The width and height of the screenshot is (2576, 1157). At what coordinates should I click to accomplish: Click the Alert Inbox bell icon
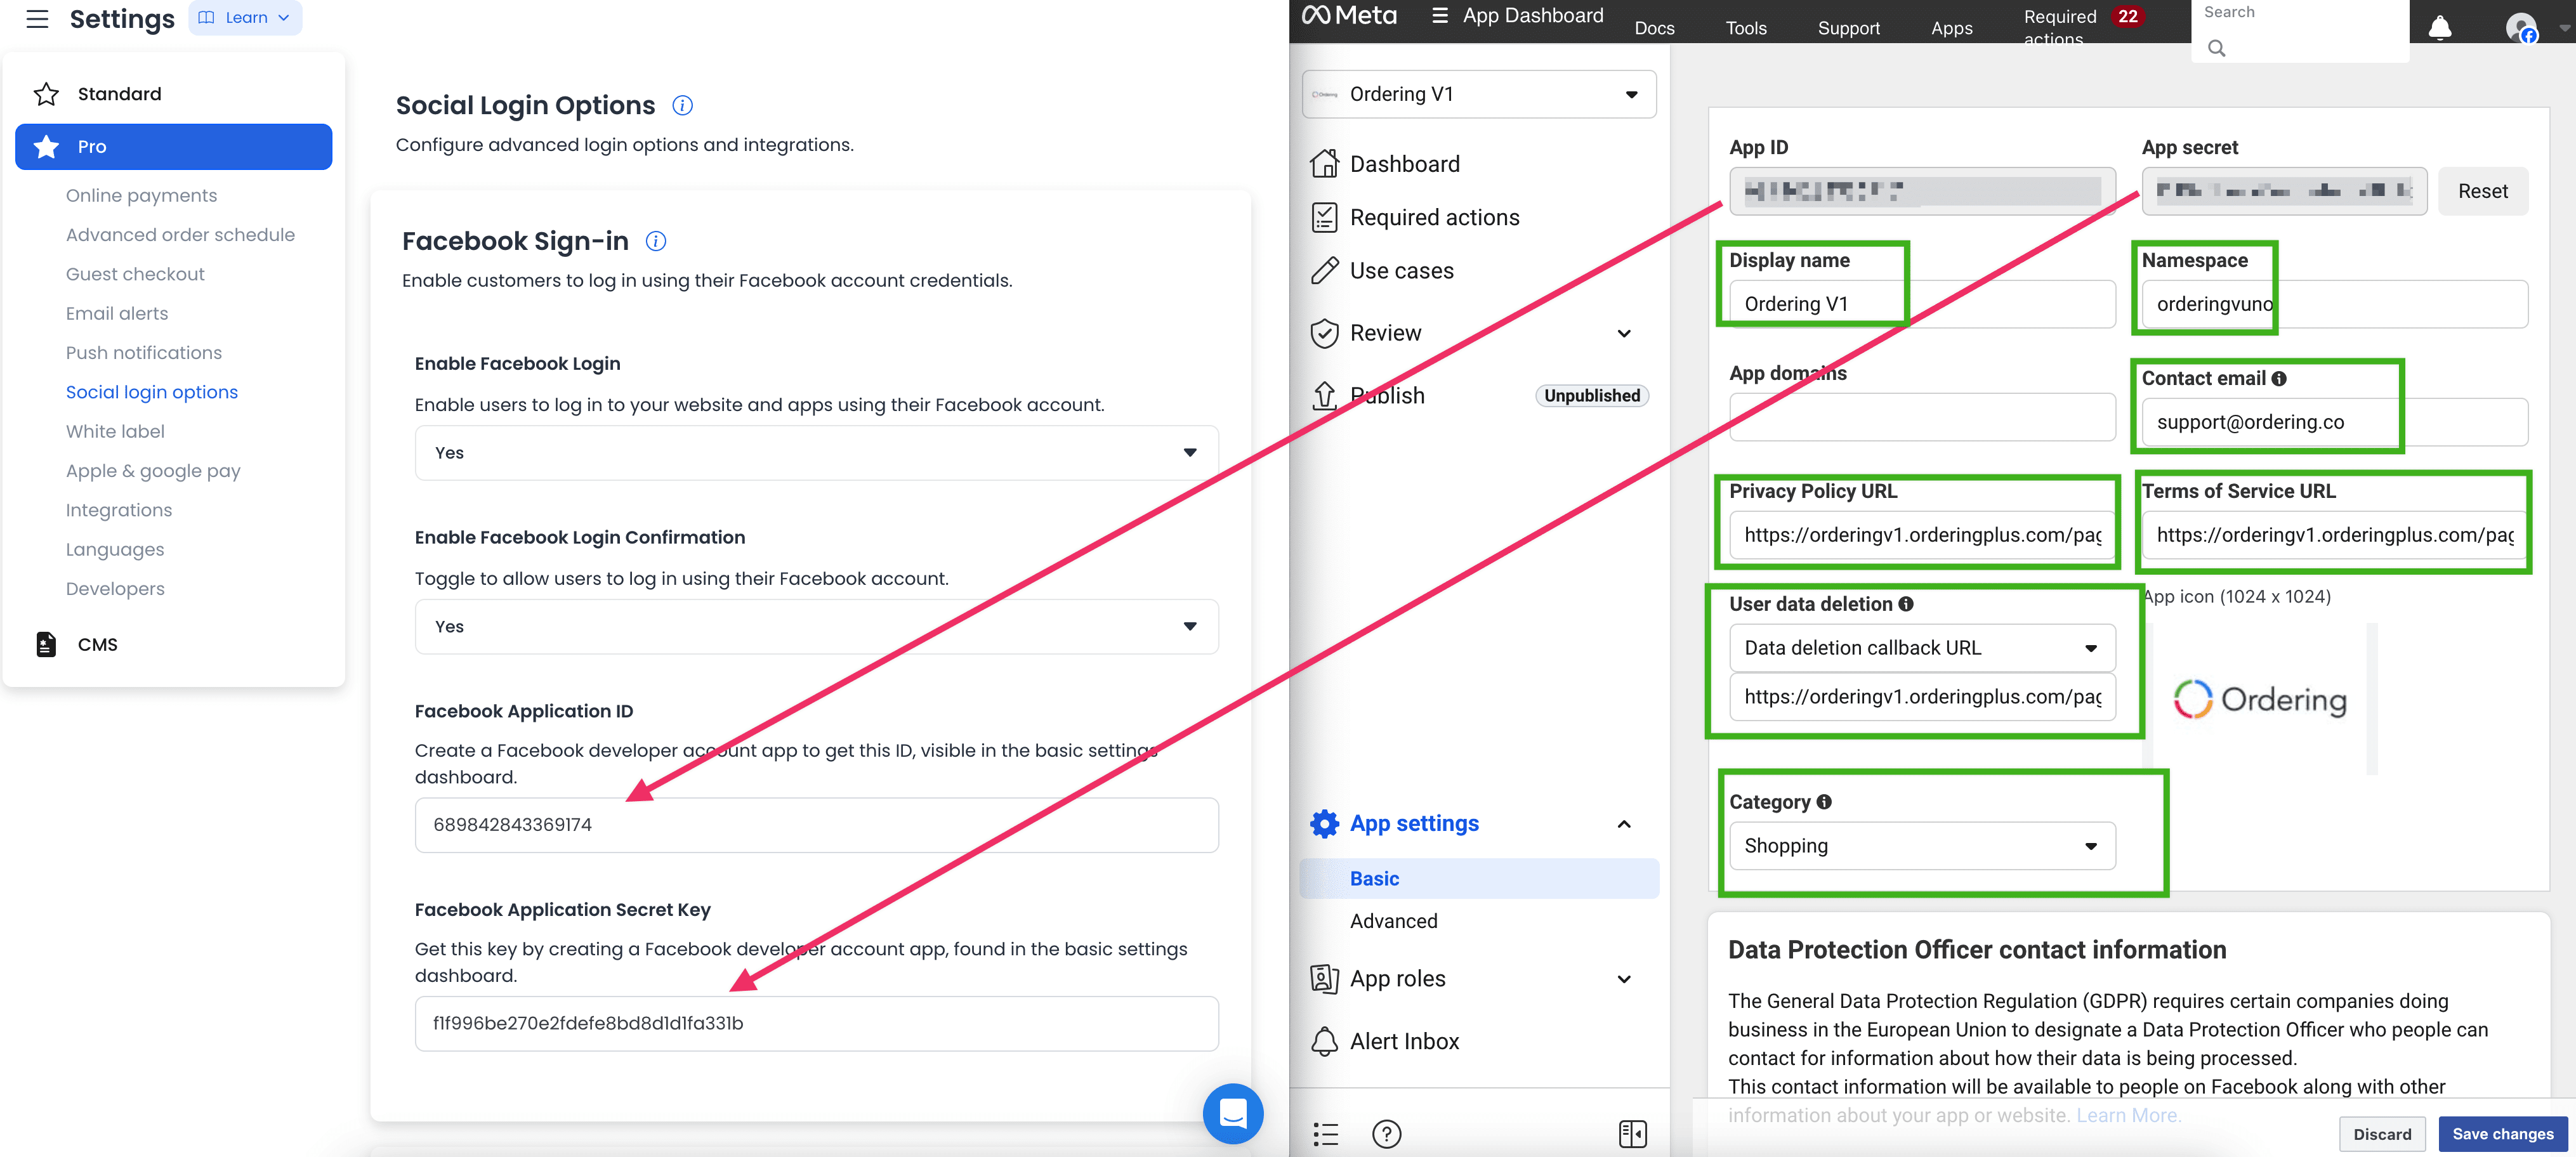(x=1324, y=1041)
